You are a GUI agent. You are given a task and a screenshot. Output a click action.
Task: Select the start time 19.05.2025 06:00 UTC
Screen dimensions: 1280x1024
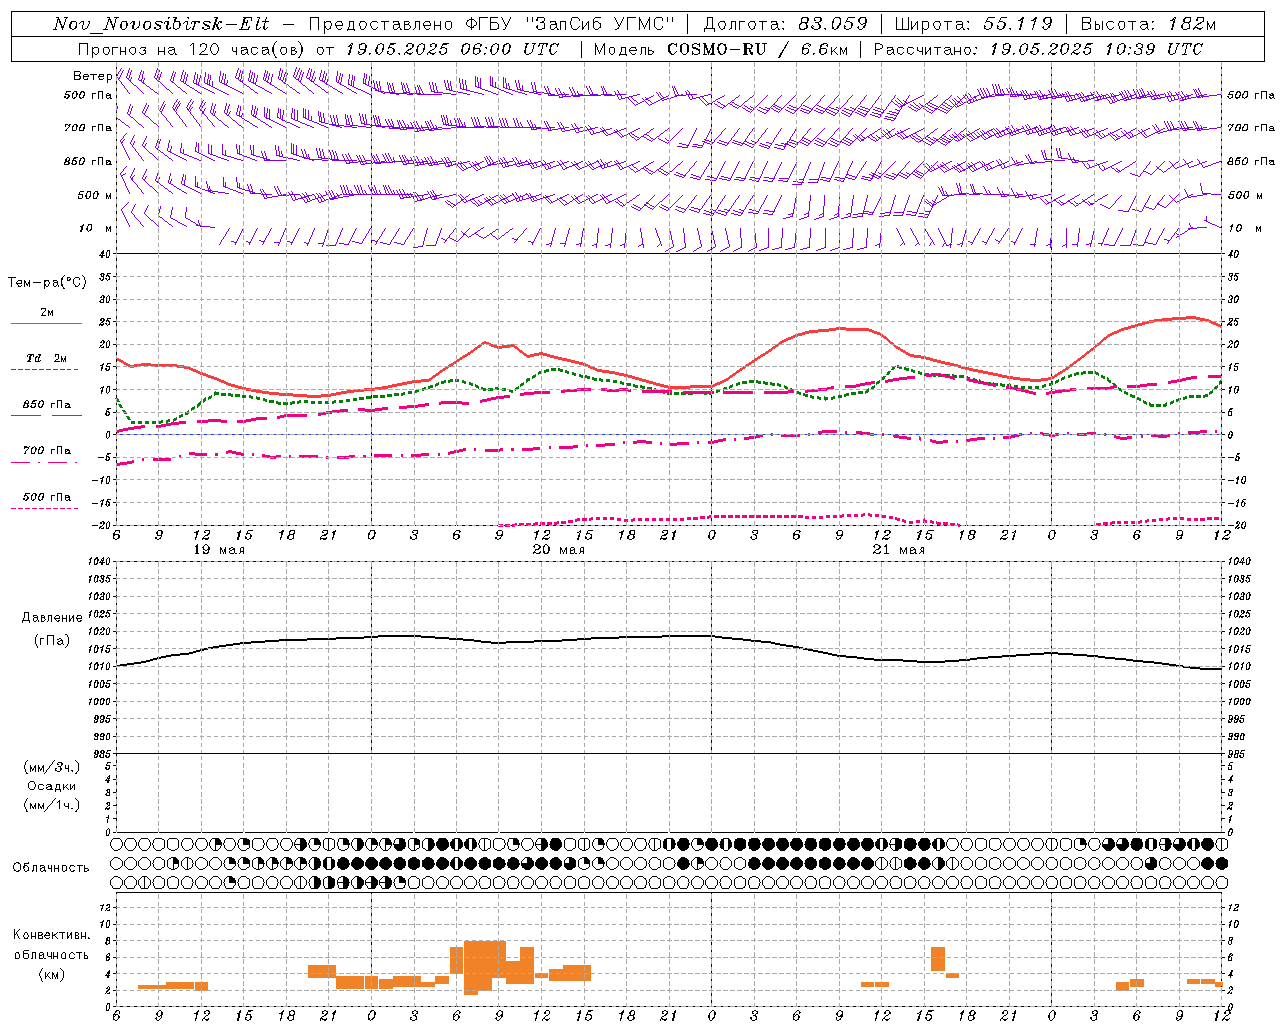451,49
